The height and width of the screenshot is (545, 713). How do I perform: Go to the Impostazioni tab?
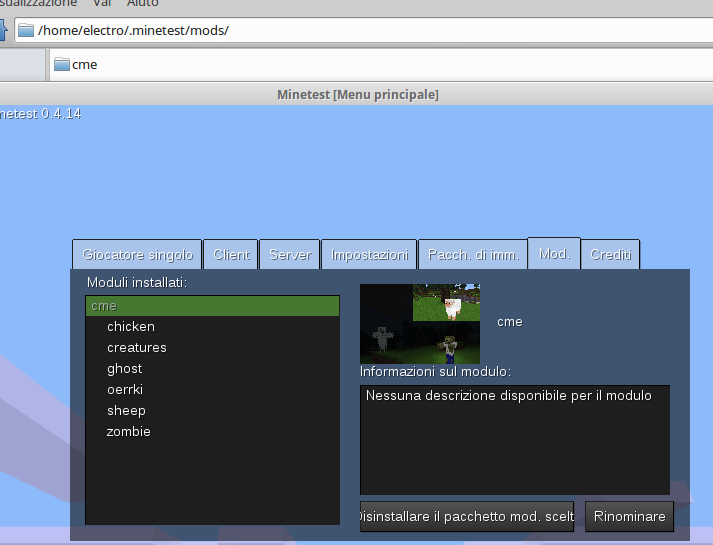tap(370, 255)
